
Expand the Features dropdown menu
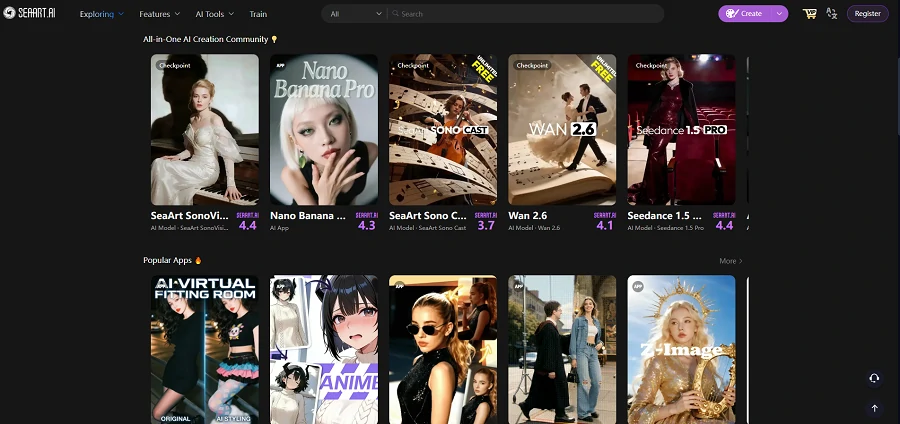(159, 14)
